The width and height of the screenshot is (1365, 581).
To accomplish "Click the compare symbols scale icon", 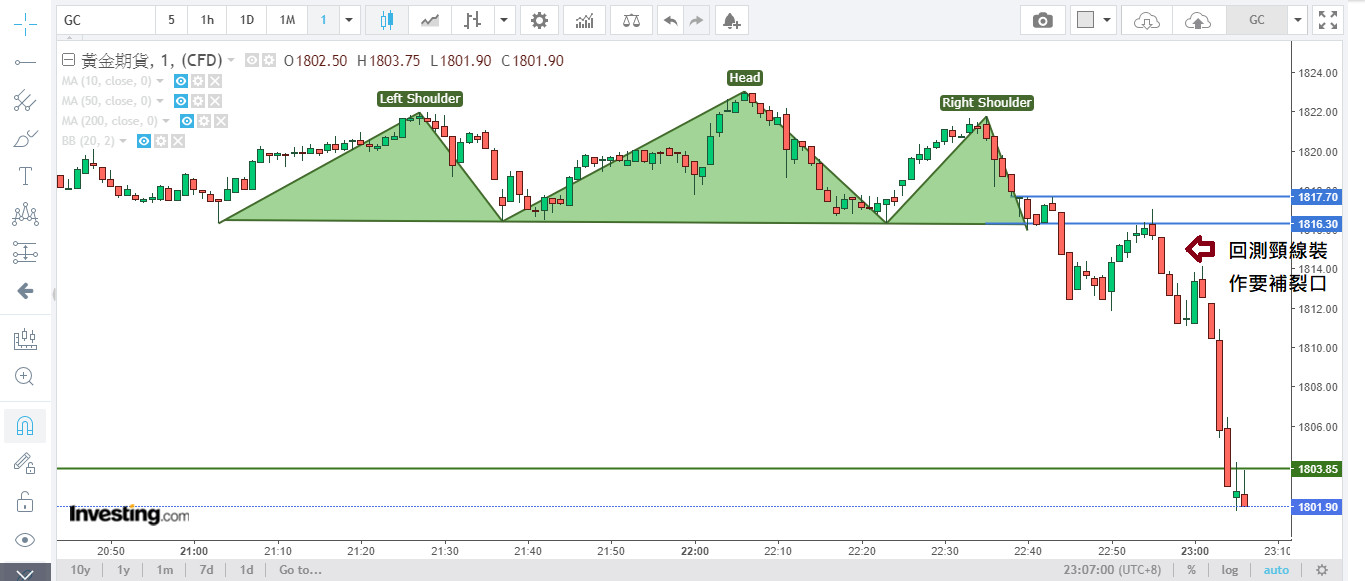I will point(630,20).
